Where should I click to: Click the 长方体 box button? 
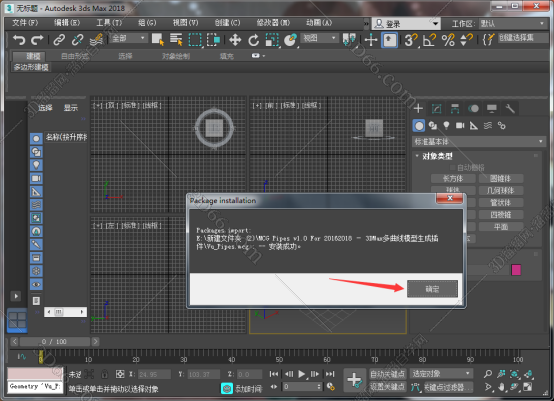453,178
